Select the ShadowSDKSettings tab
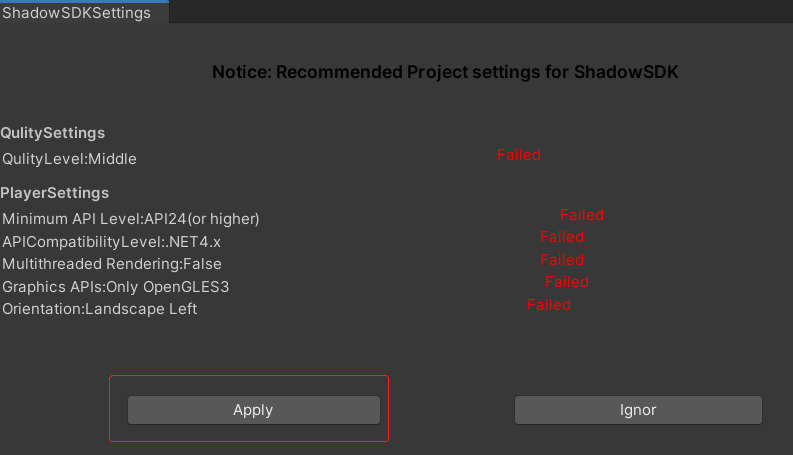793x455 pixels. 77,13
